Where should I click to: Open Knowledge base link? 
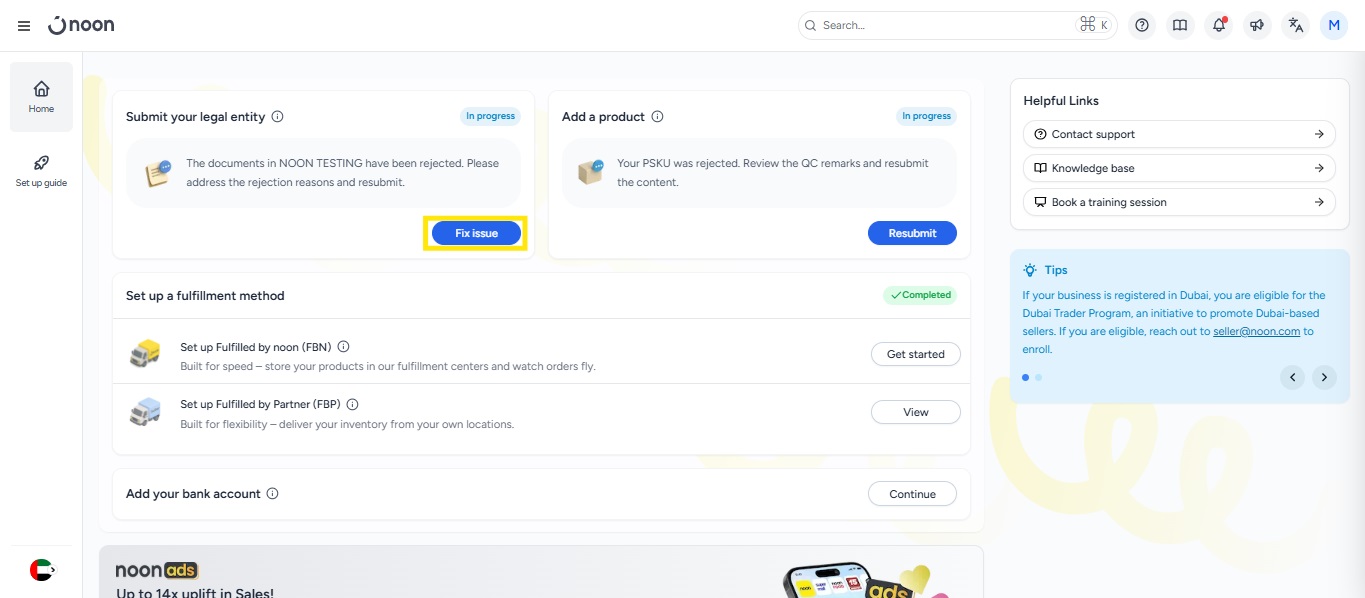(1179, 168)
